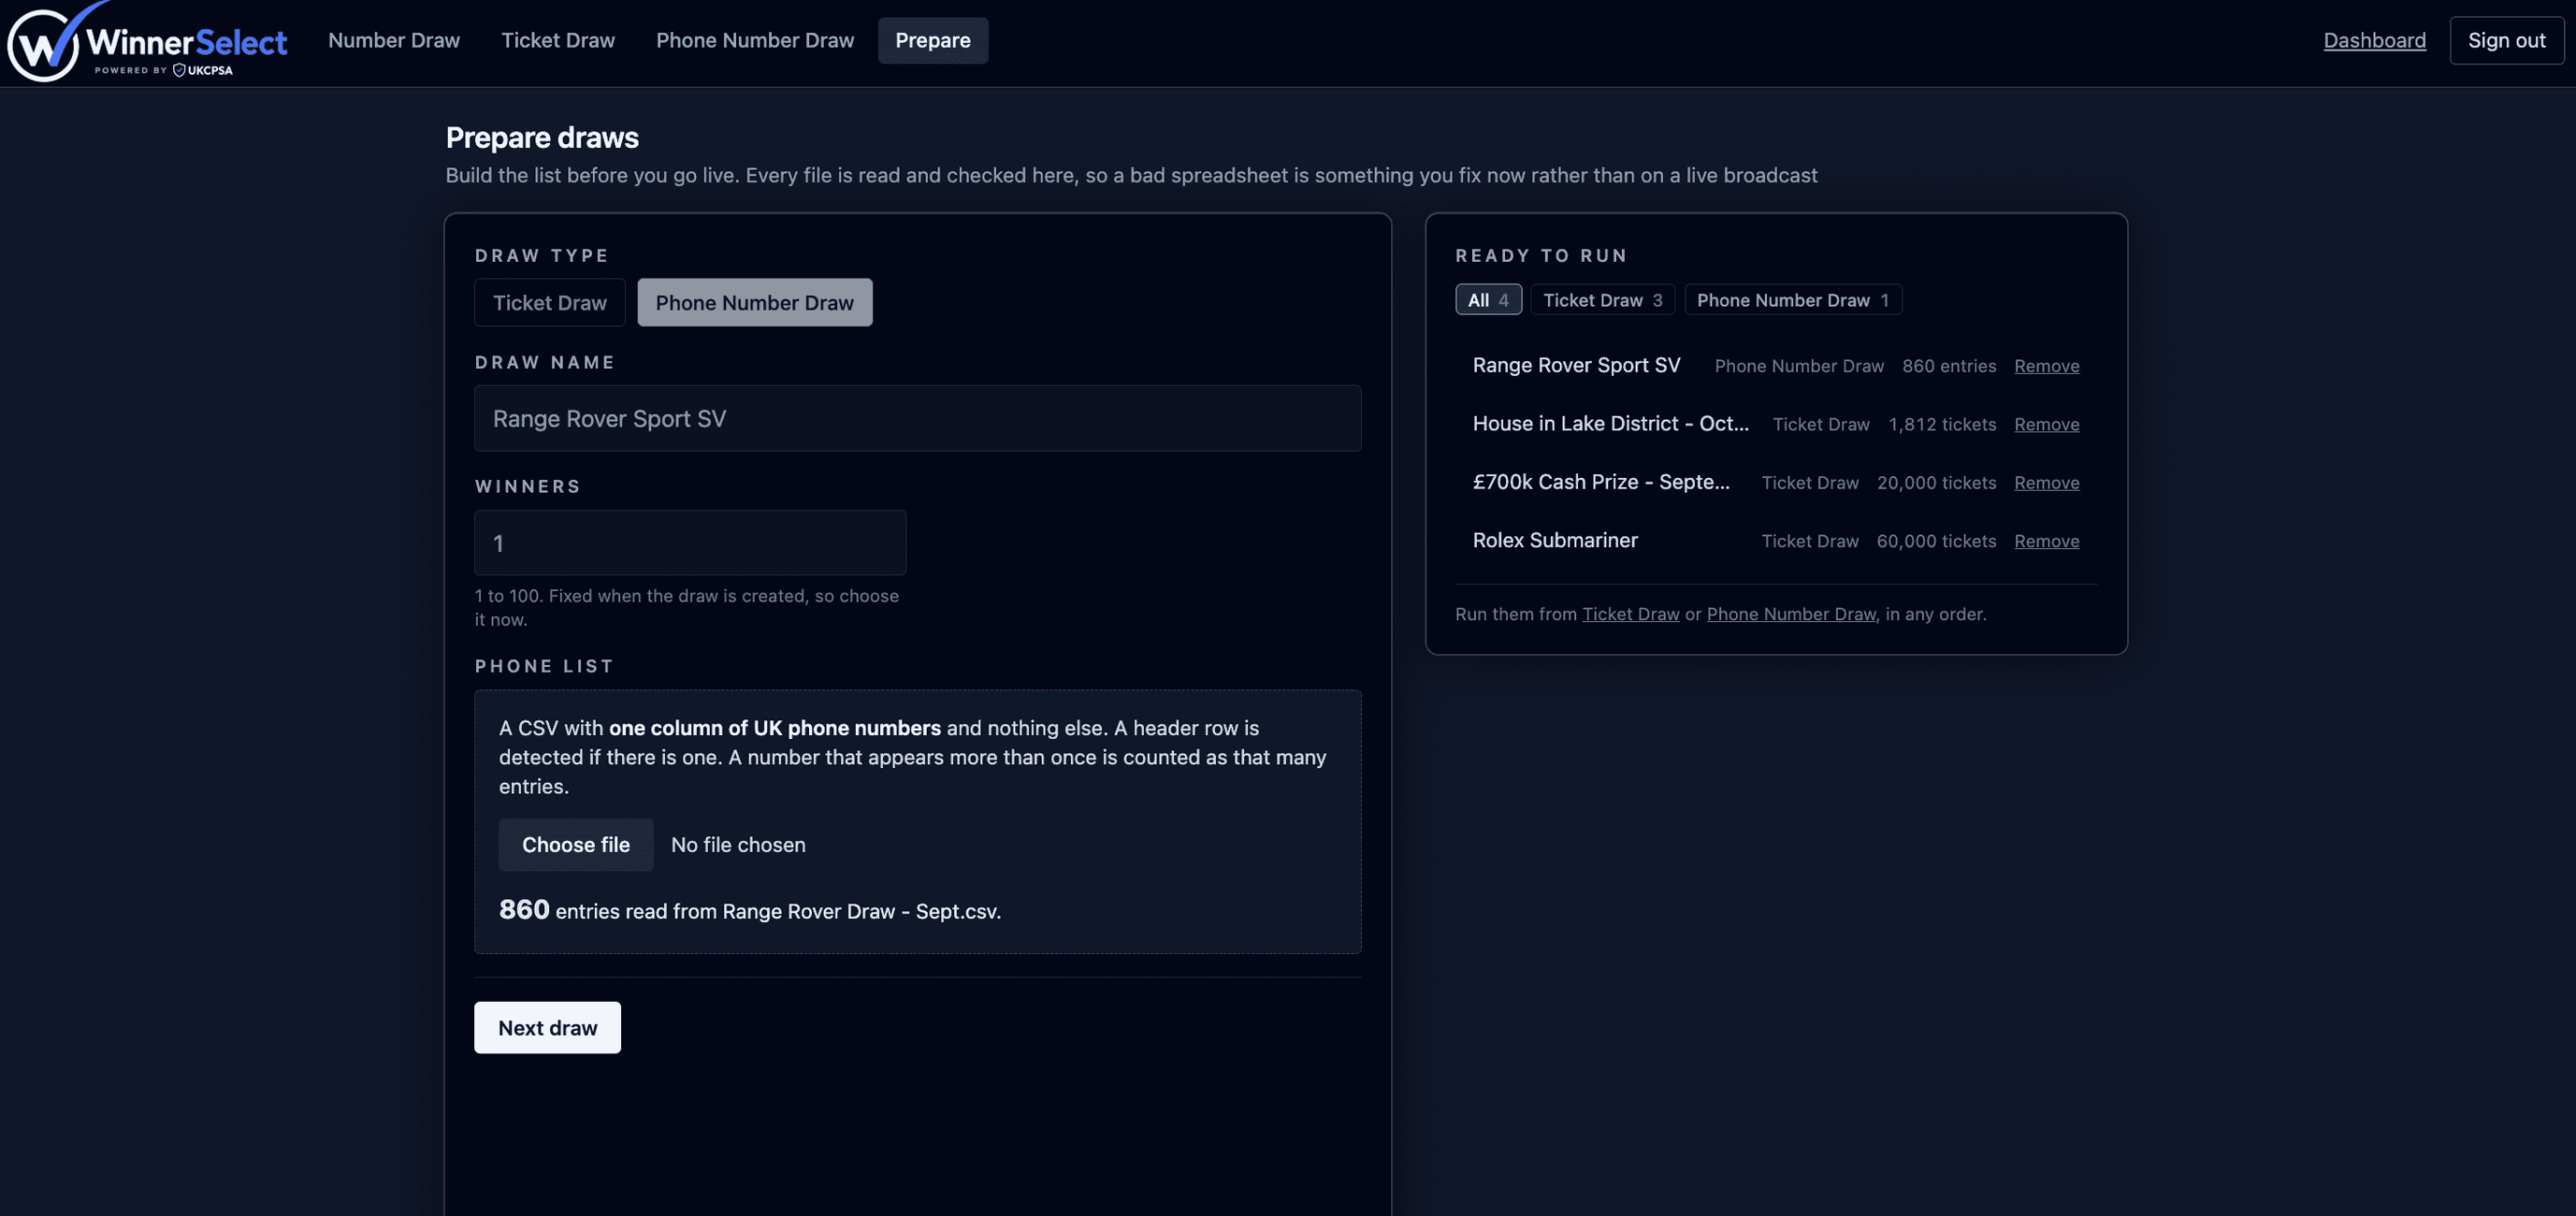
Task: Remove the Rolex Submariner draw
Action: 2046,541
